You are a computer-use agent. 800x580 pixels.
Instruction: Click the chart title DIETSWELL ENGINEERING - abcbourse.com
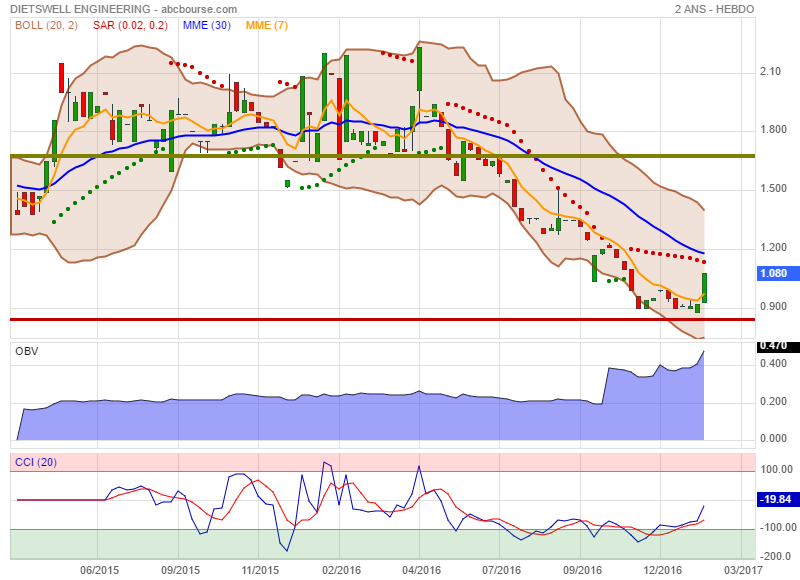pos(123,9)
